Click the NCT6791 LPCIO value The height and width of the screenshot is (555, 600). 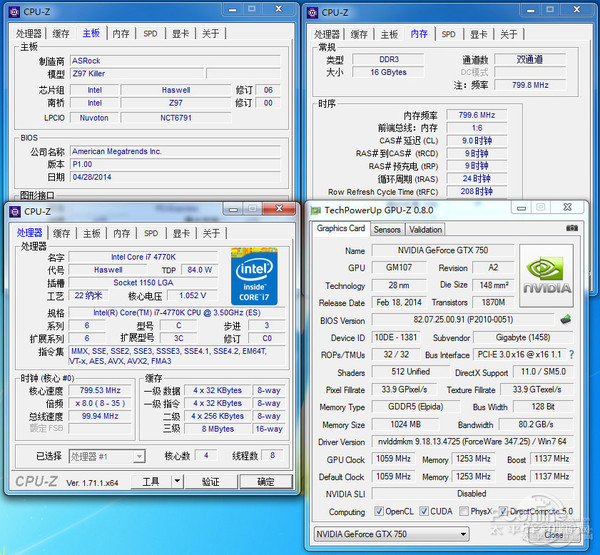pos(176,118)
